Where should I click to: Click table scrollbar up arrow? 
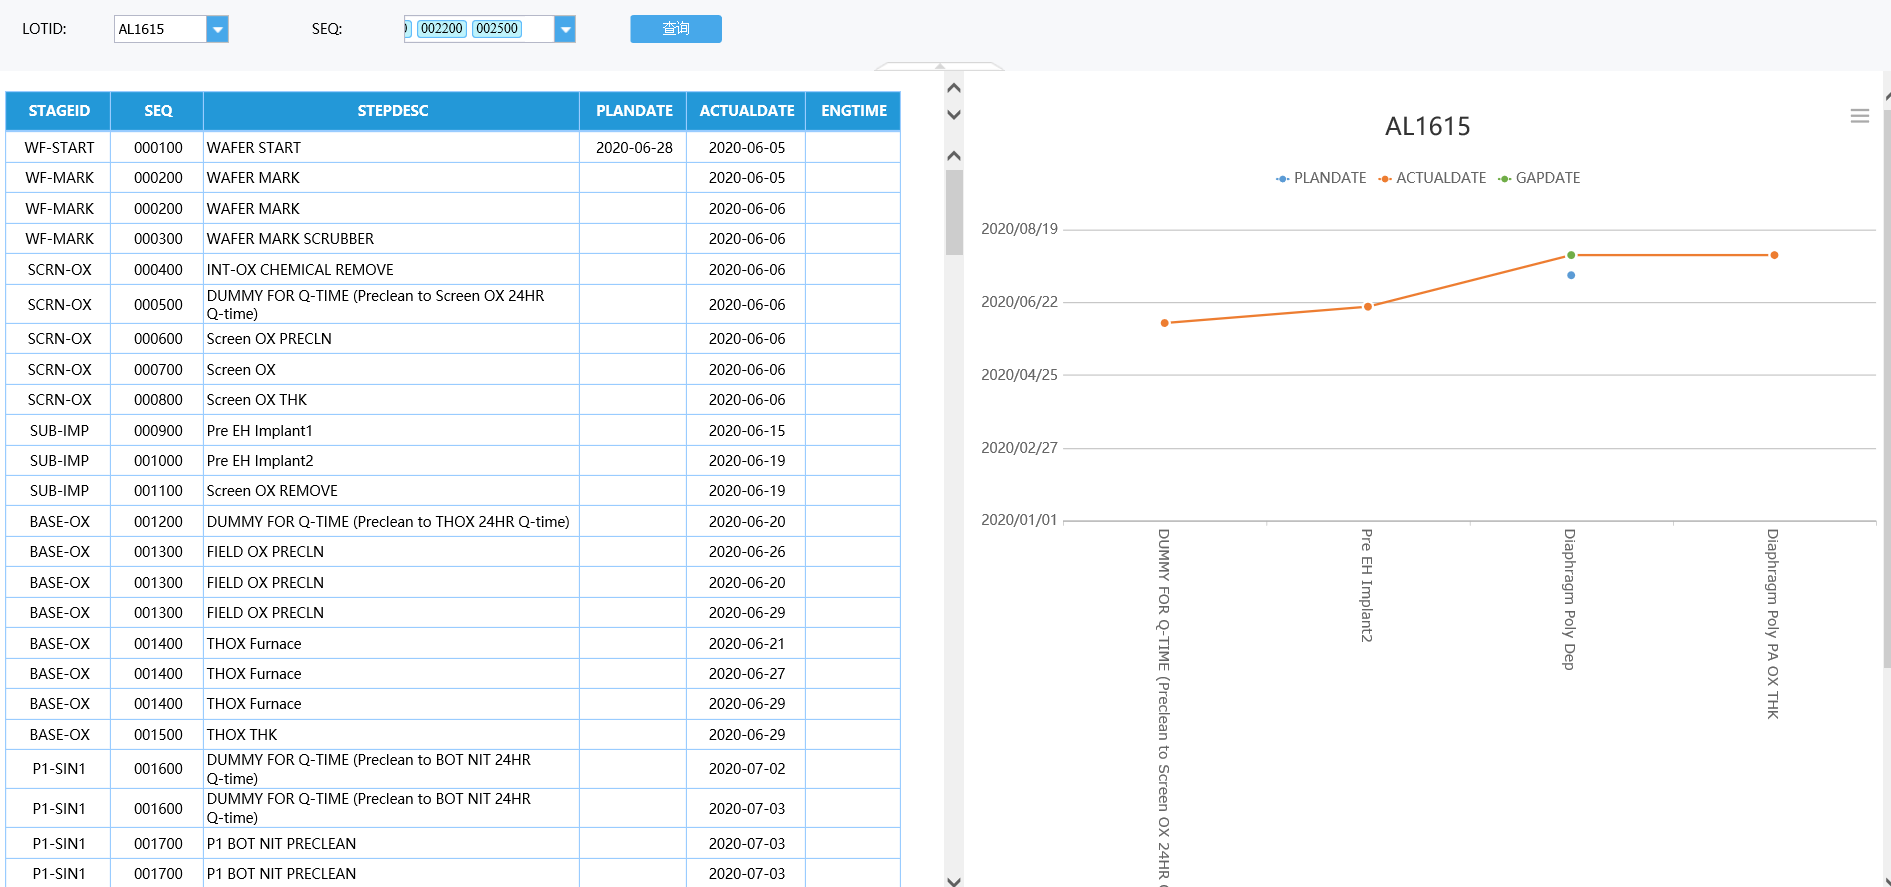click(954, 156)
